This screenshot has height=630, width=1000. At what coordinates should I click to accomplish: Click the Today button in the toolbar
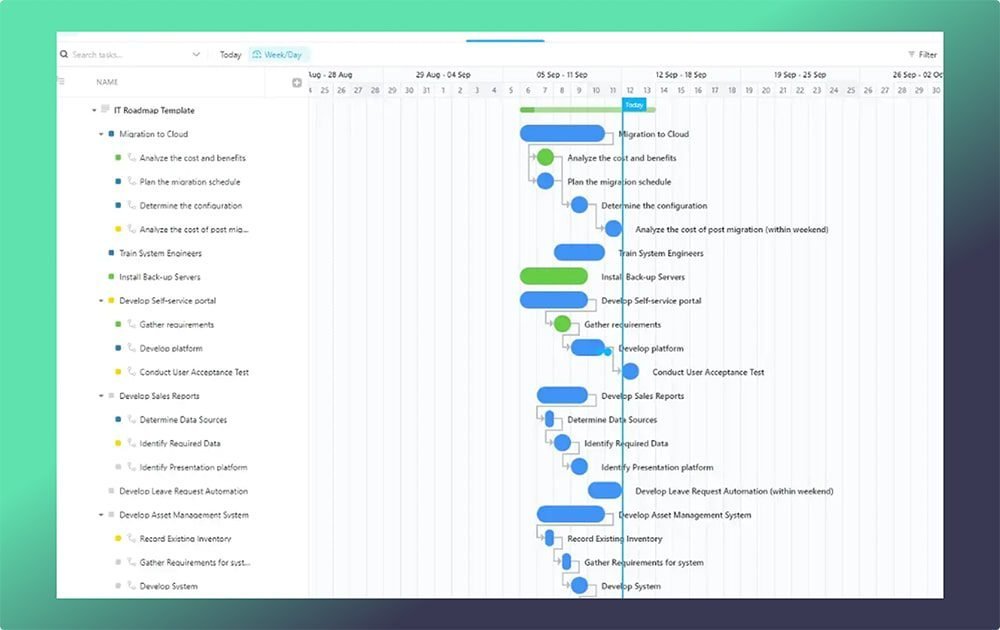click(232, 54)
